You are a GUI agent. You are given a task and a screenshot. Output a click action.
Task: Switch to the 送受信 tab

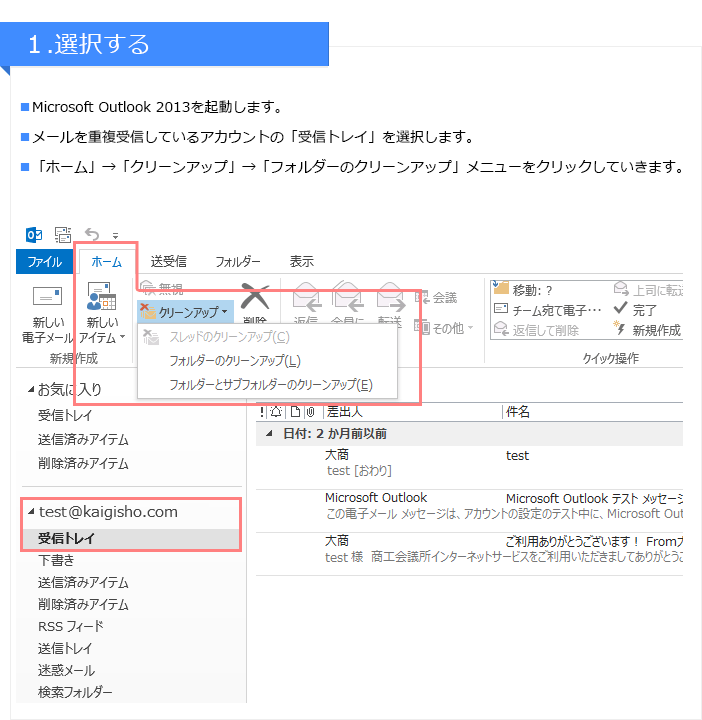pos(168,262)
